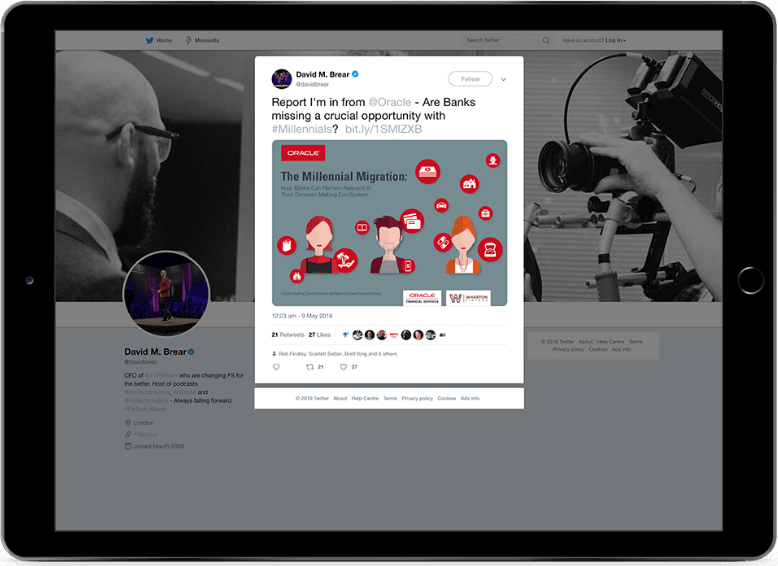The width and height of the screenshot is (778, 566).
Task: Click Ads info in tweet modal footer
Action: coord(470,398)
